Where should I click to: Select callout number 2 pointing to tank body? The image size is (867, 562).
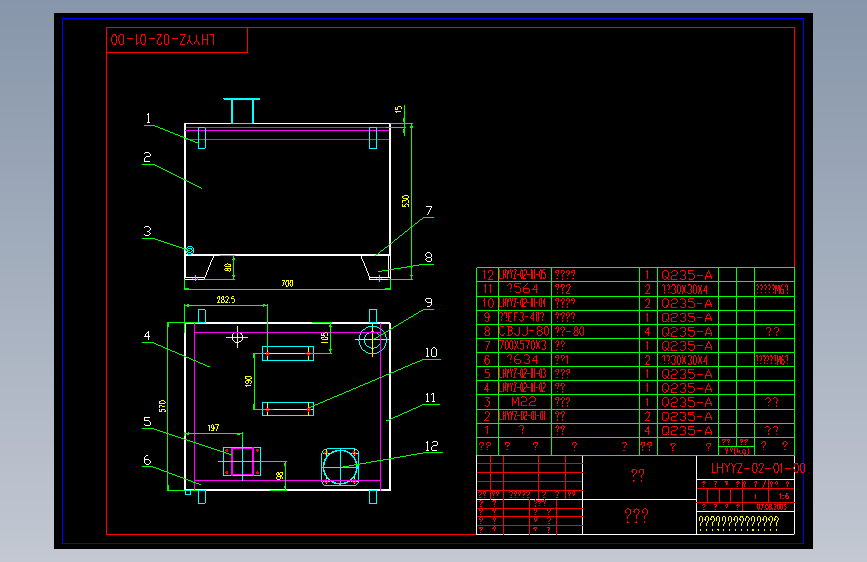(x=147, y=157)
